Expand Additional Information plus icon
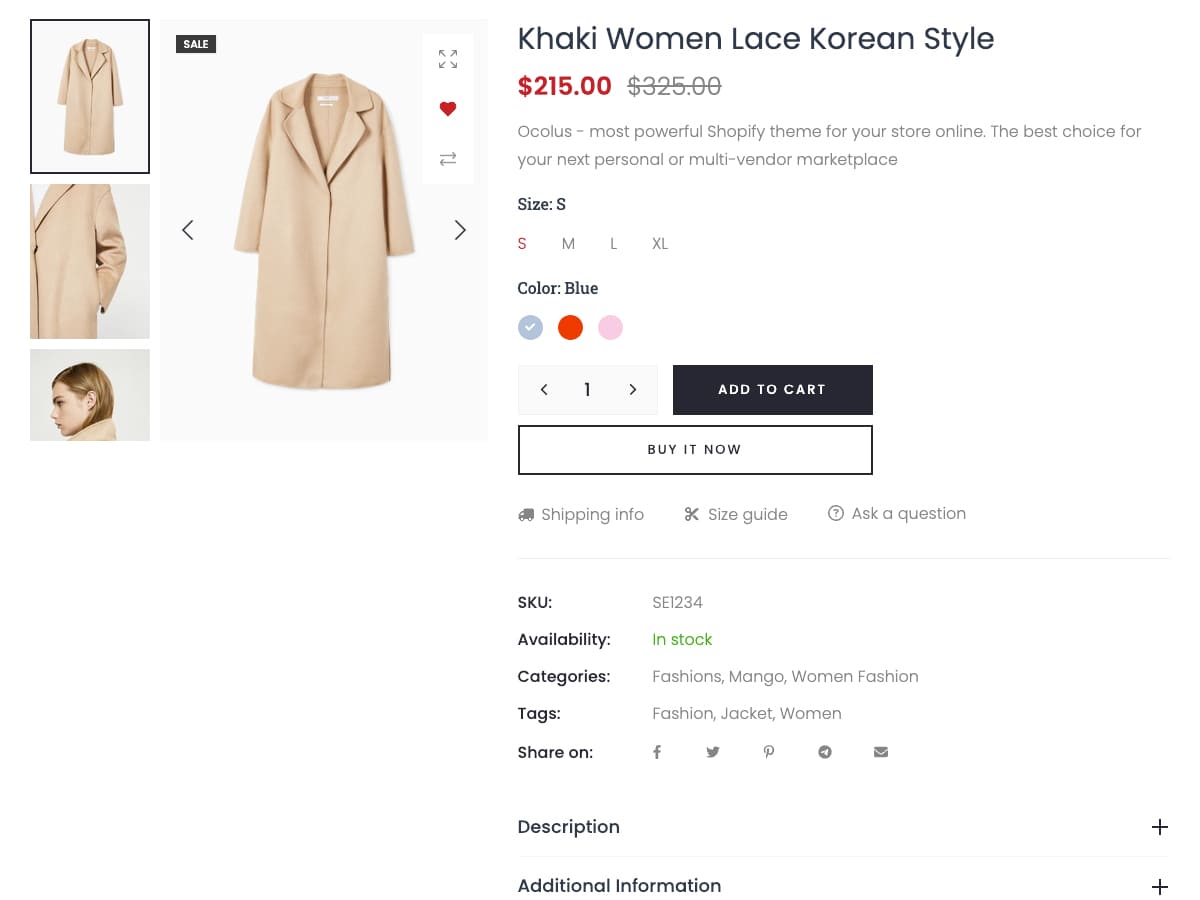Screen dimensions: 1200x900 tap(1159, 887)
